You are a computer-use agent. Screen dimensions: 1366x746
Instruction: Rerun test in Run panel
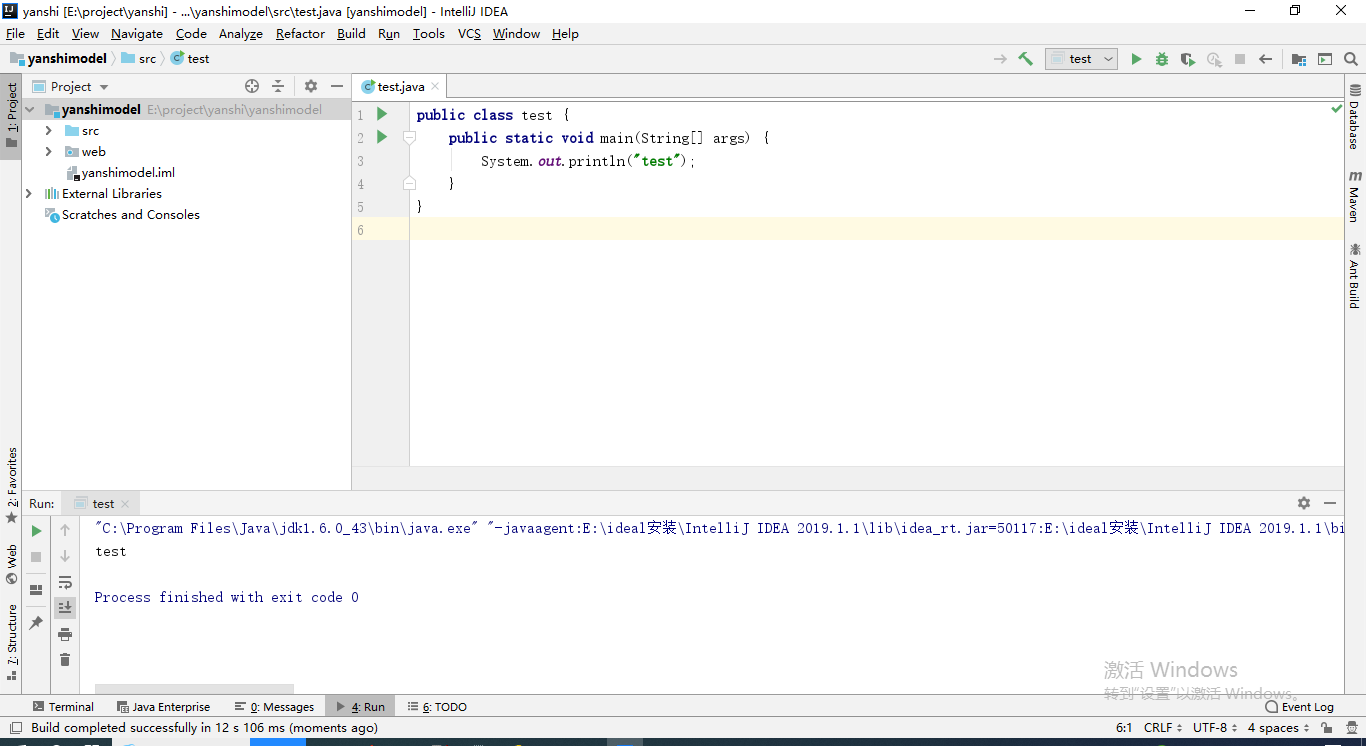pos(36,531)
